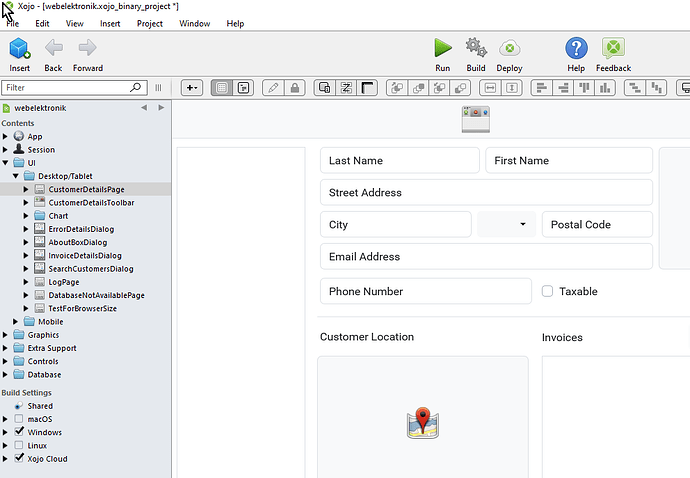Viewport: 690px width, 478px height.
Task: Click send to back order icon
Action: 439,88
